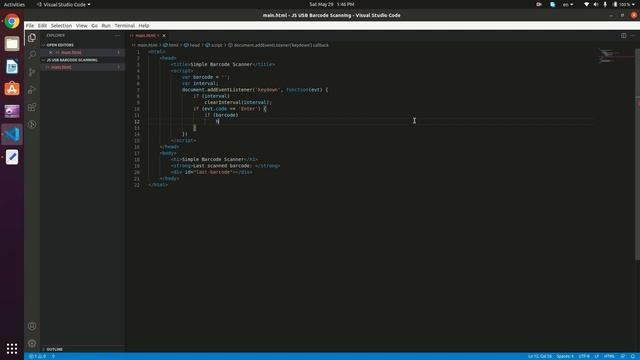Click 'head' in the breadcrumb

(192, 45)
